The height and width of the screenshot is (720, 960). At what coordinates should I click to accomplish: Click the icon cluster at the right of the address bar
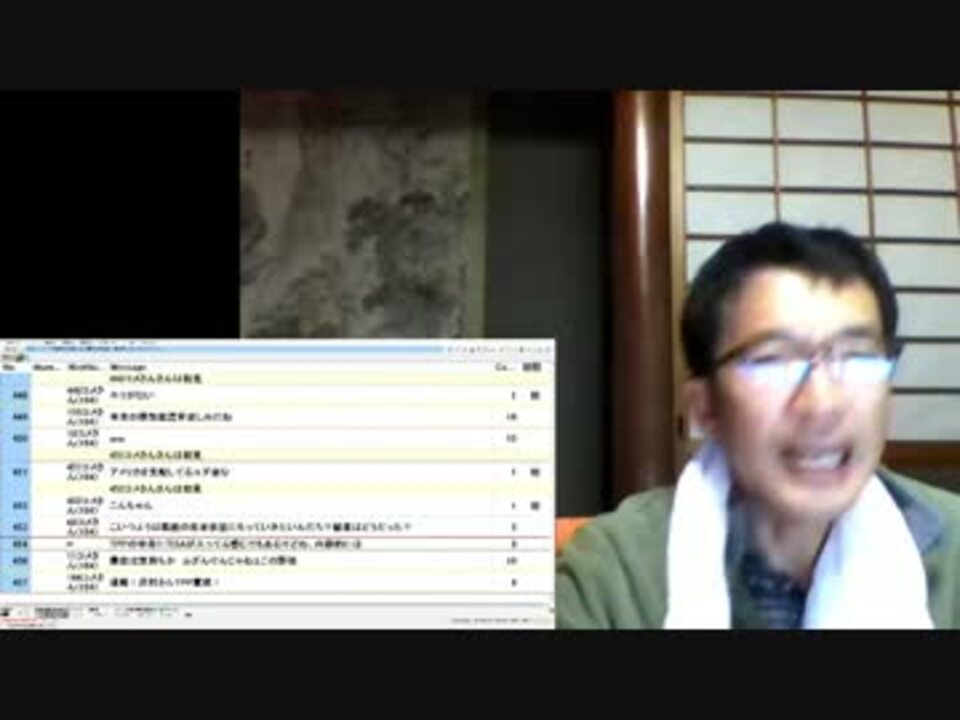point(498,350)
